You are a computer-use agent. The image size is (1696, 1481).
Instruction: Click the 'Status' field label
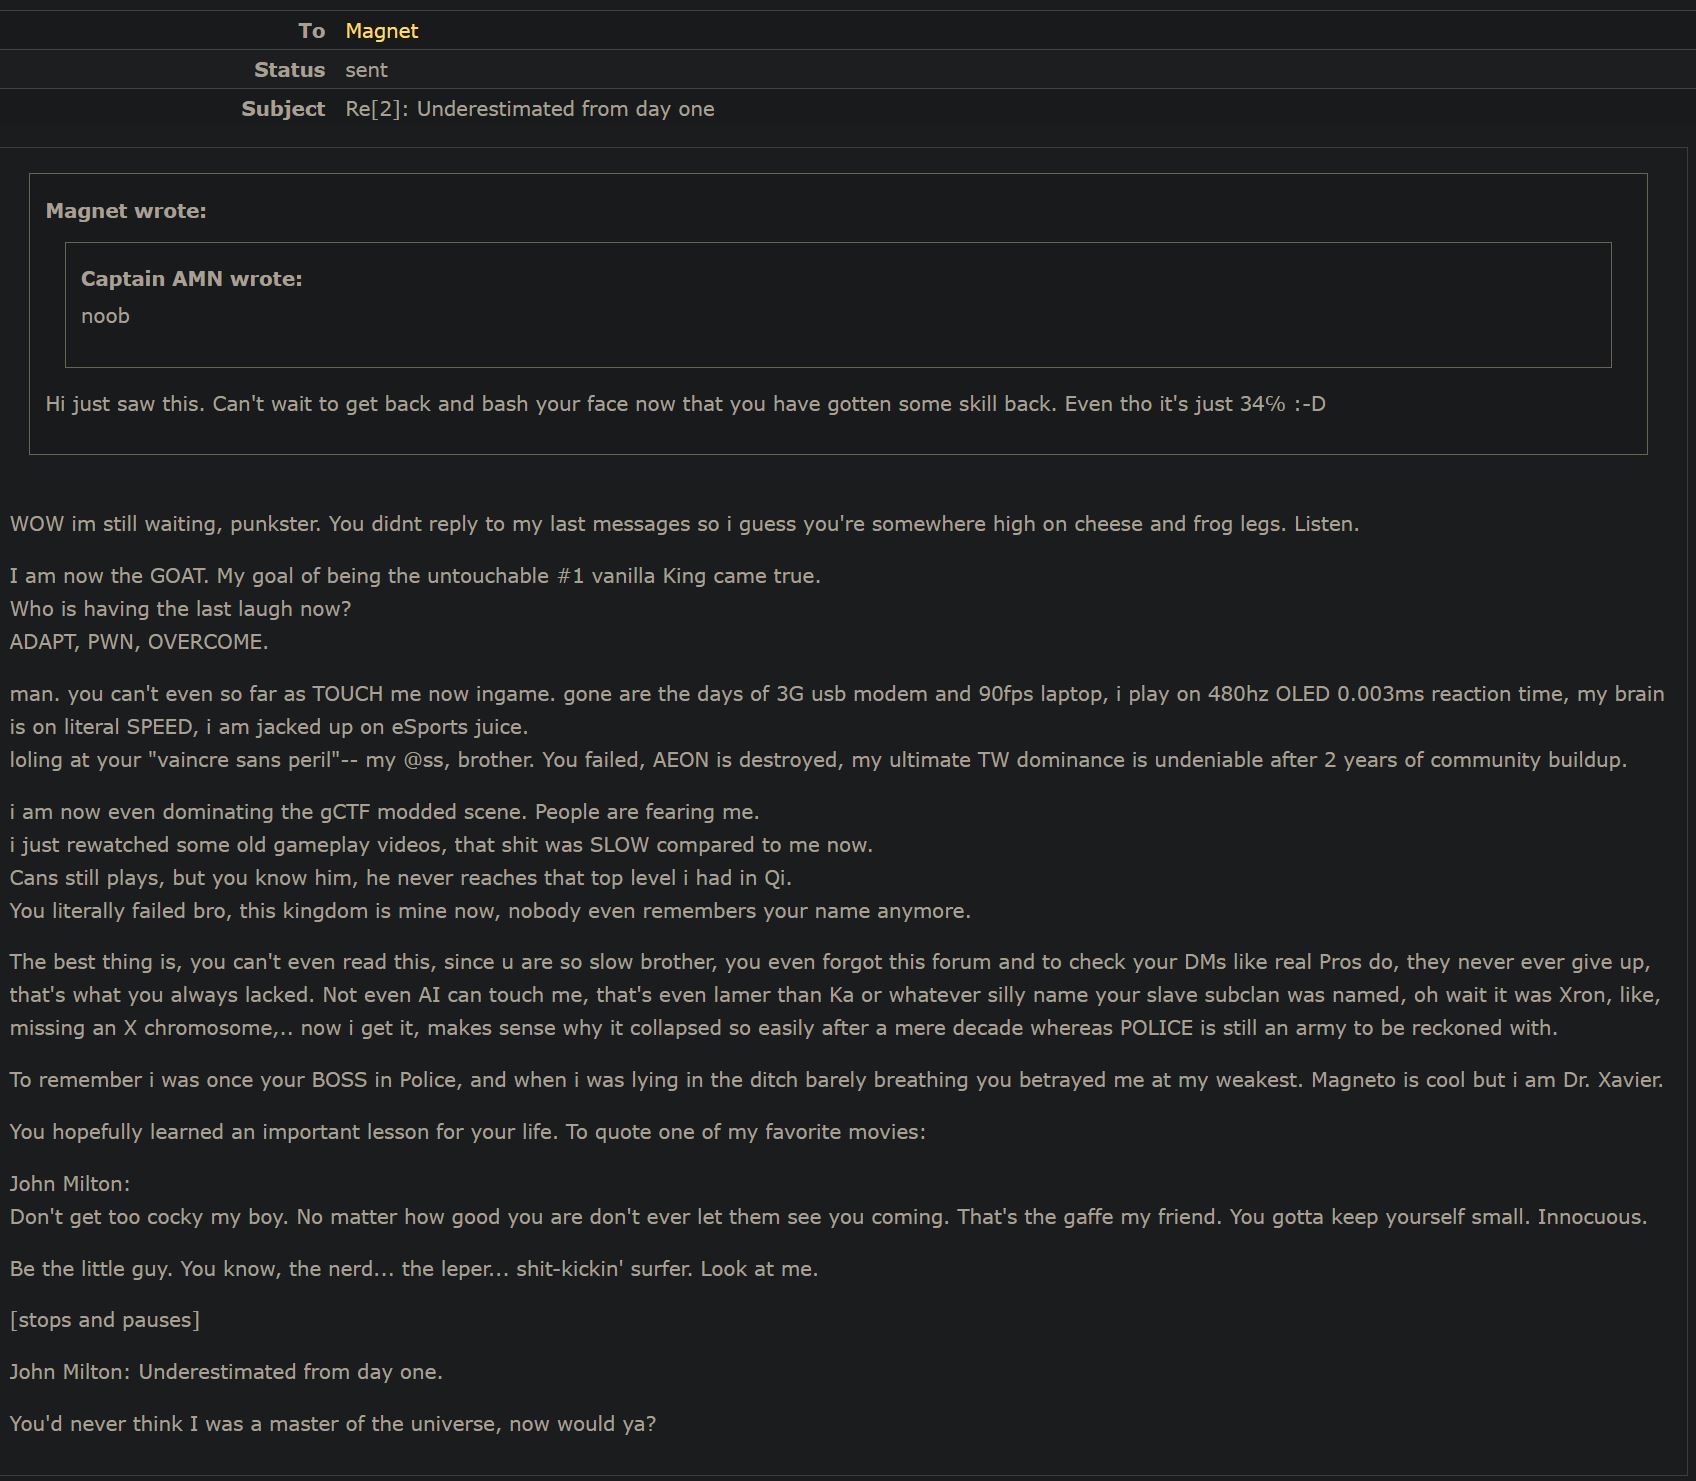(289, 70)
